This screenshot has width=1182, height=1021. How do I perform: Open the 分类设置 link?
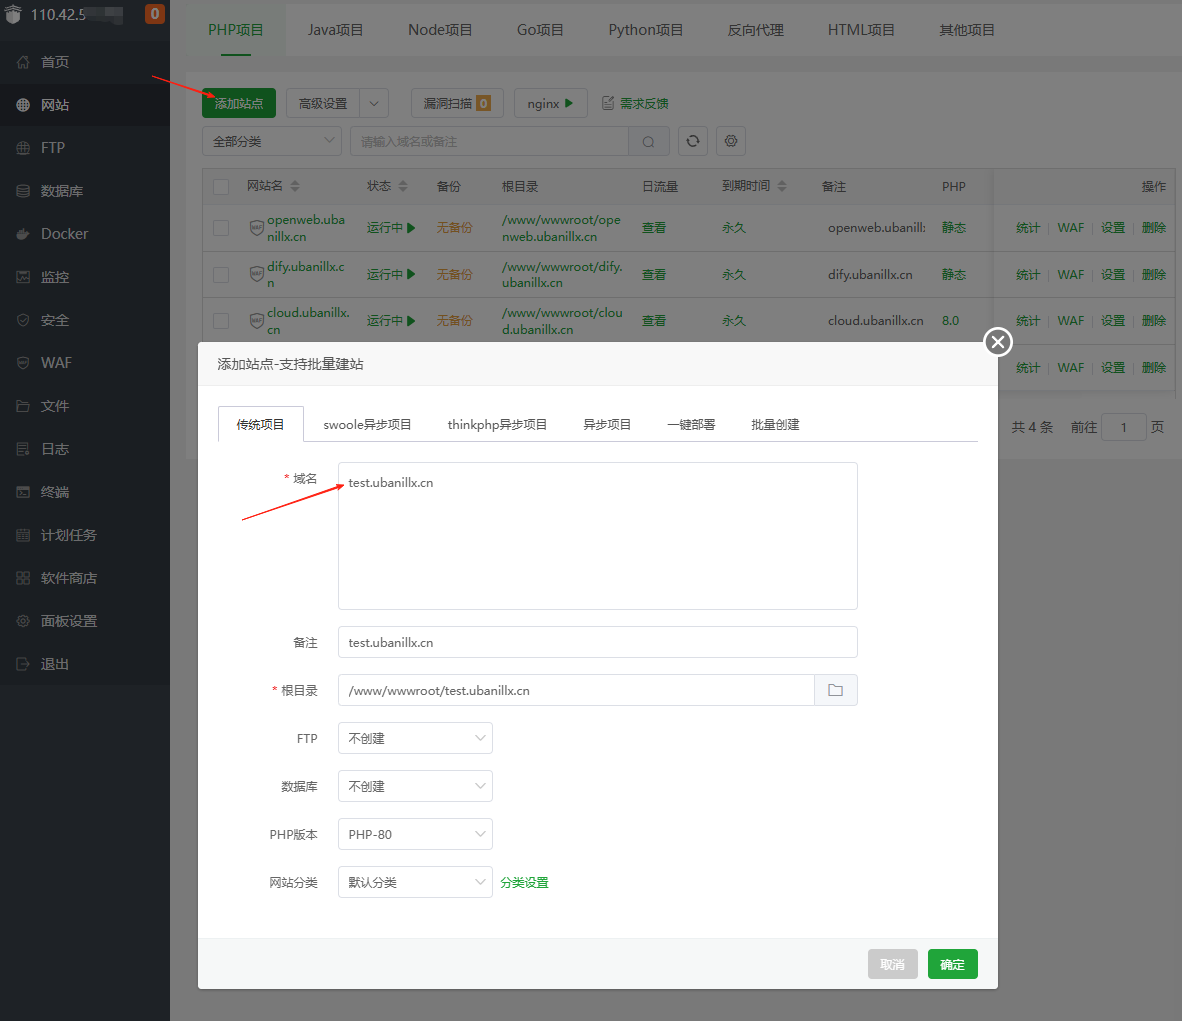point(524,882)
